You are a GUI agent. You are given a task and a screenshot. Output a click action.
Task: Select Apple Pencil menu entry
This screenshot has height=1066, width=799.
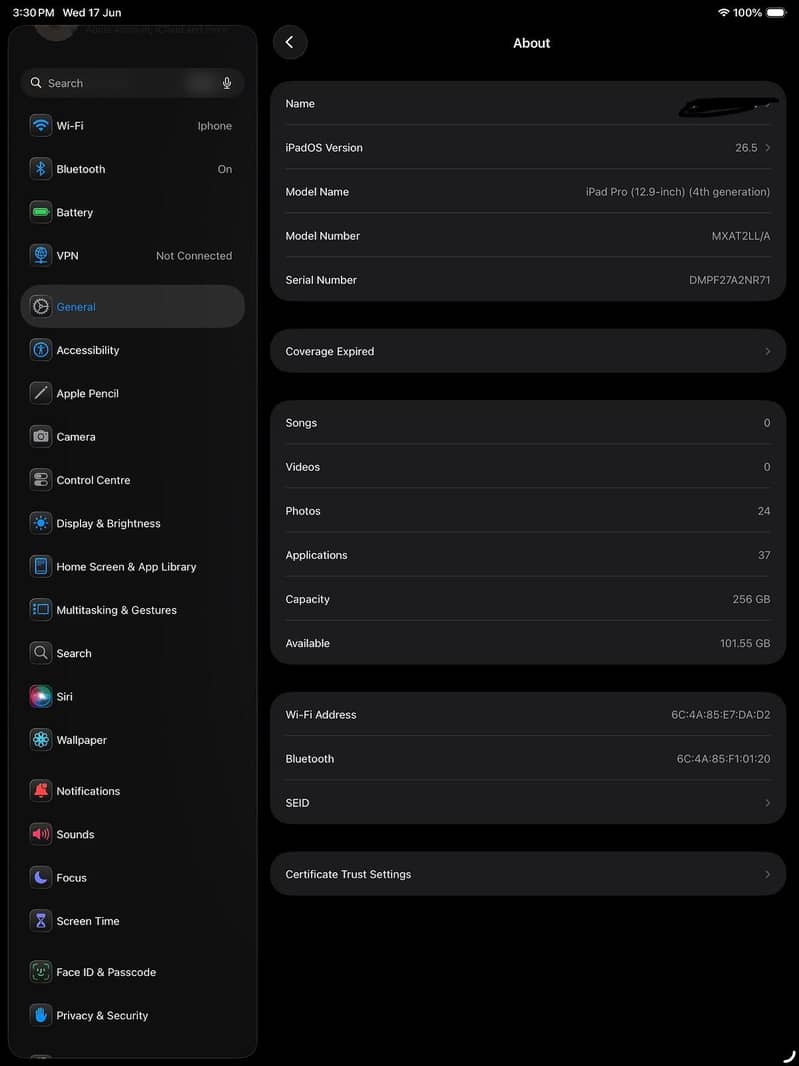pyautogui.click(x=133, y=393)
